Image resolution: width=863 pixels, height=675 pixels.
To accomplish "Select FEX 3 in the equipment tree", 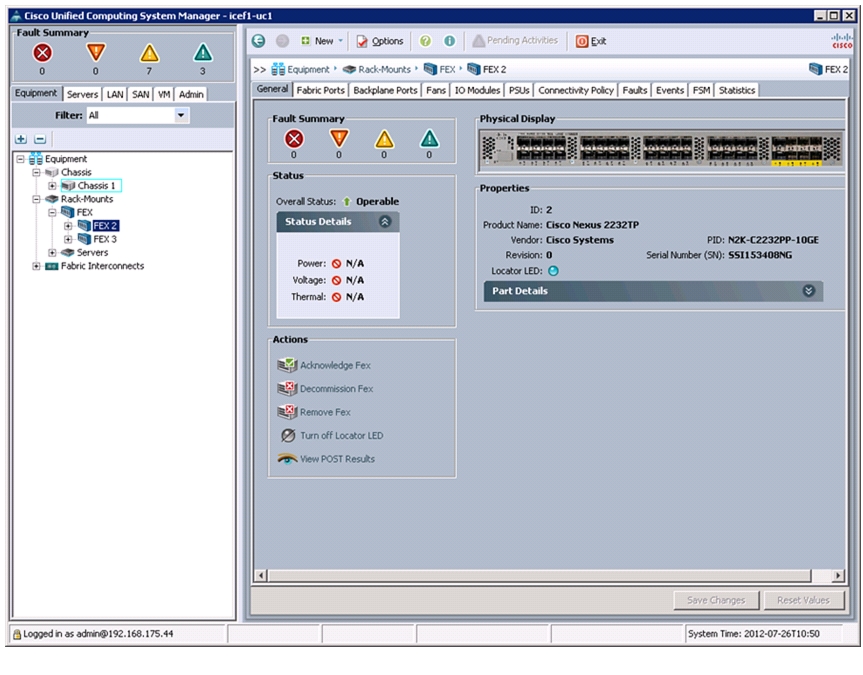I will 105,239.
